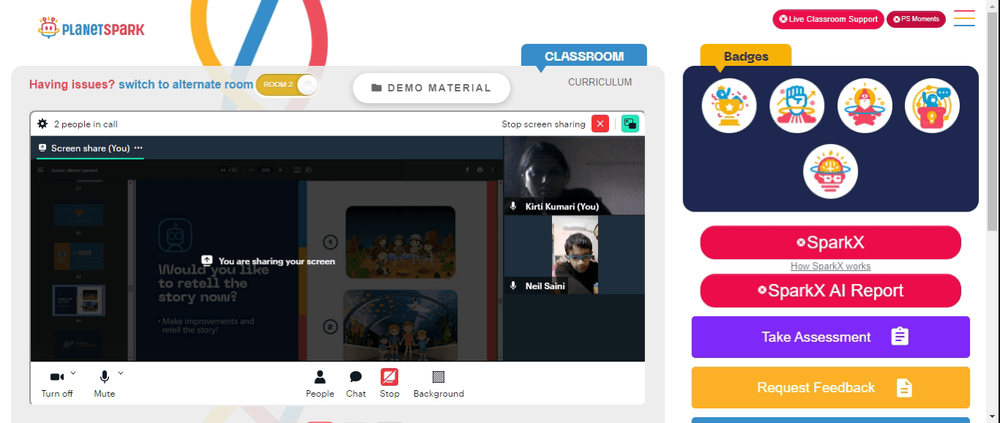
Task: Click the raised fist badge
Action: pyautogui.click(x=797, y=106)
